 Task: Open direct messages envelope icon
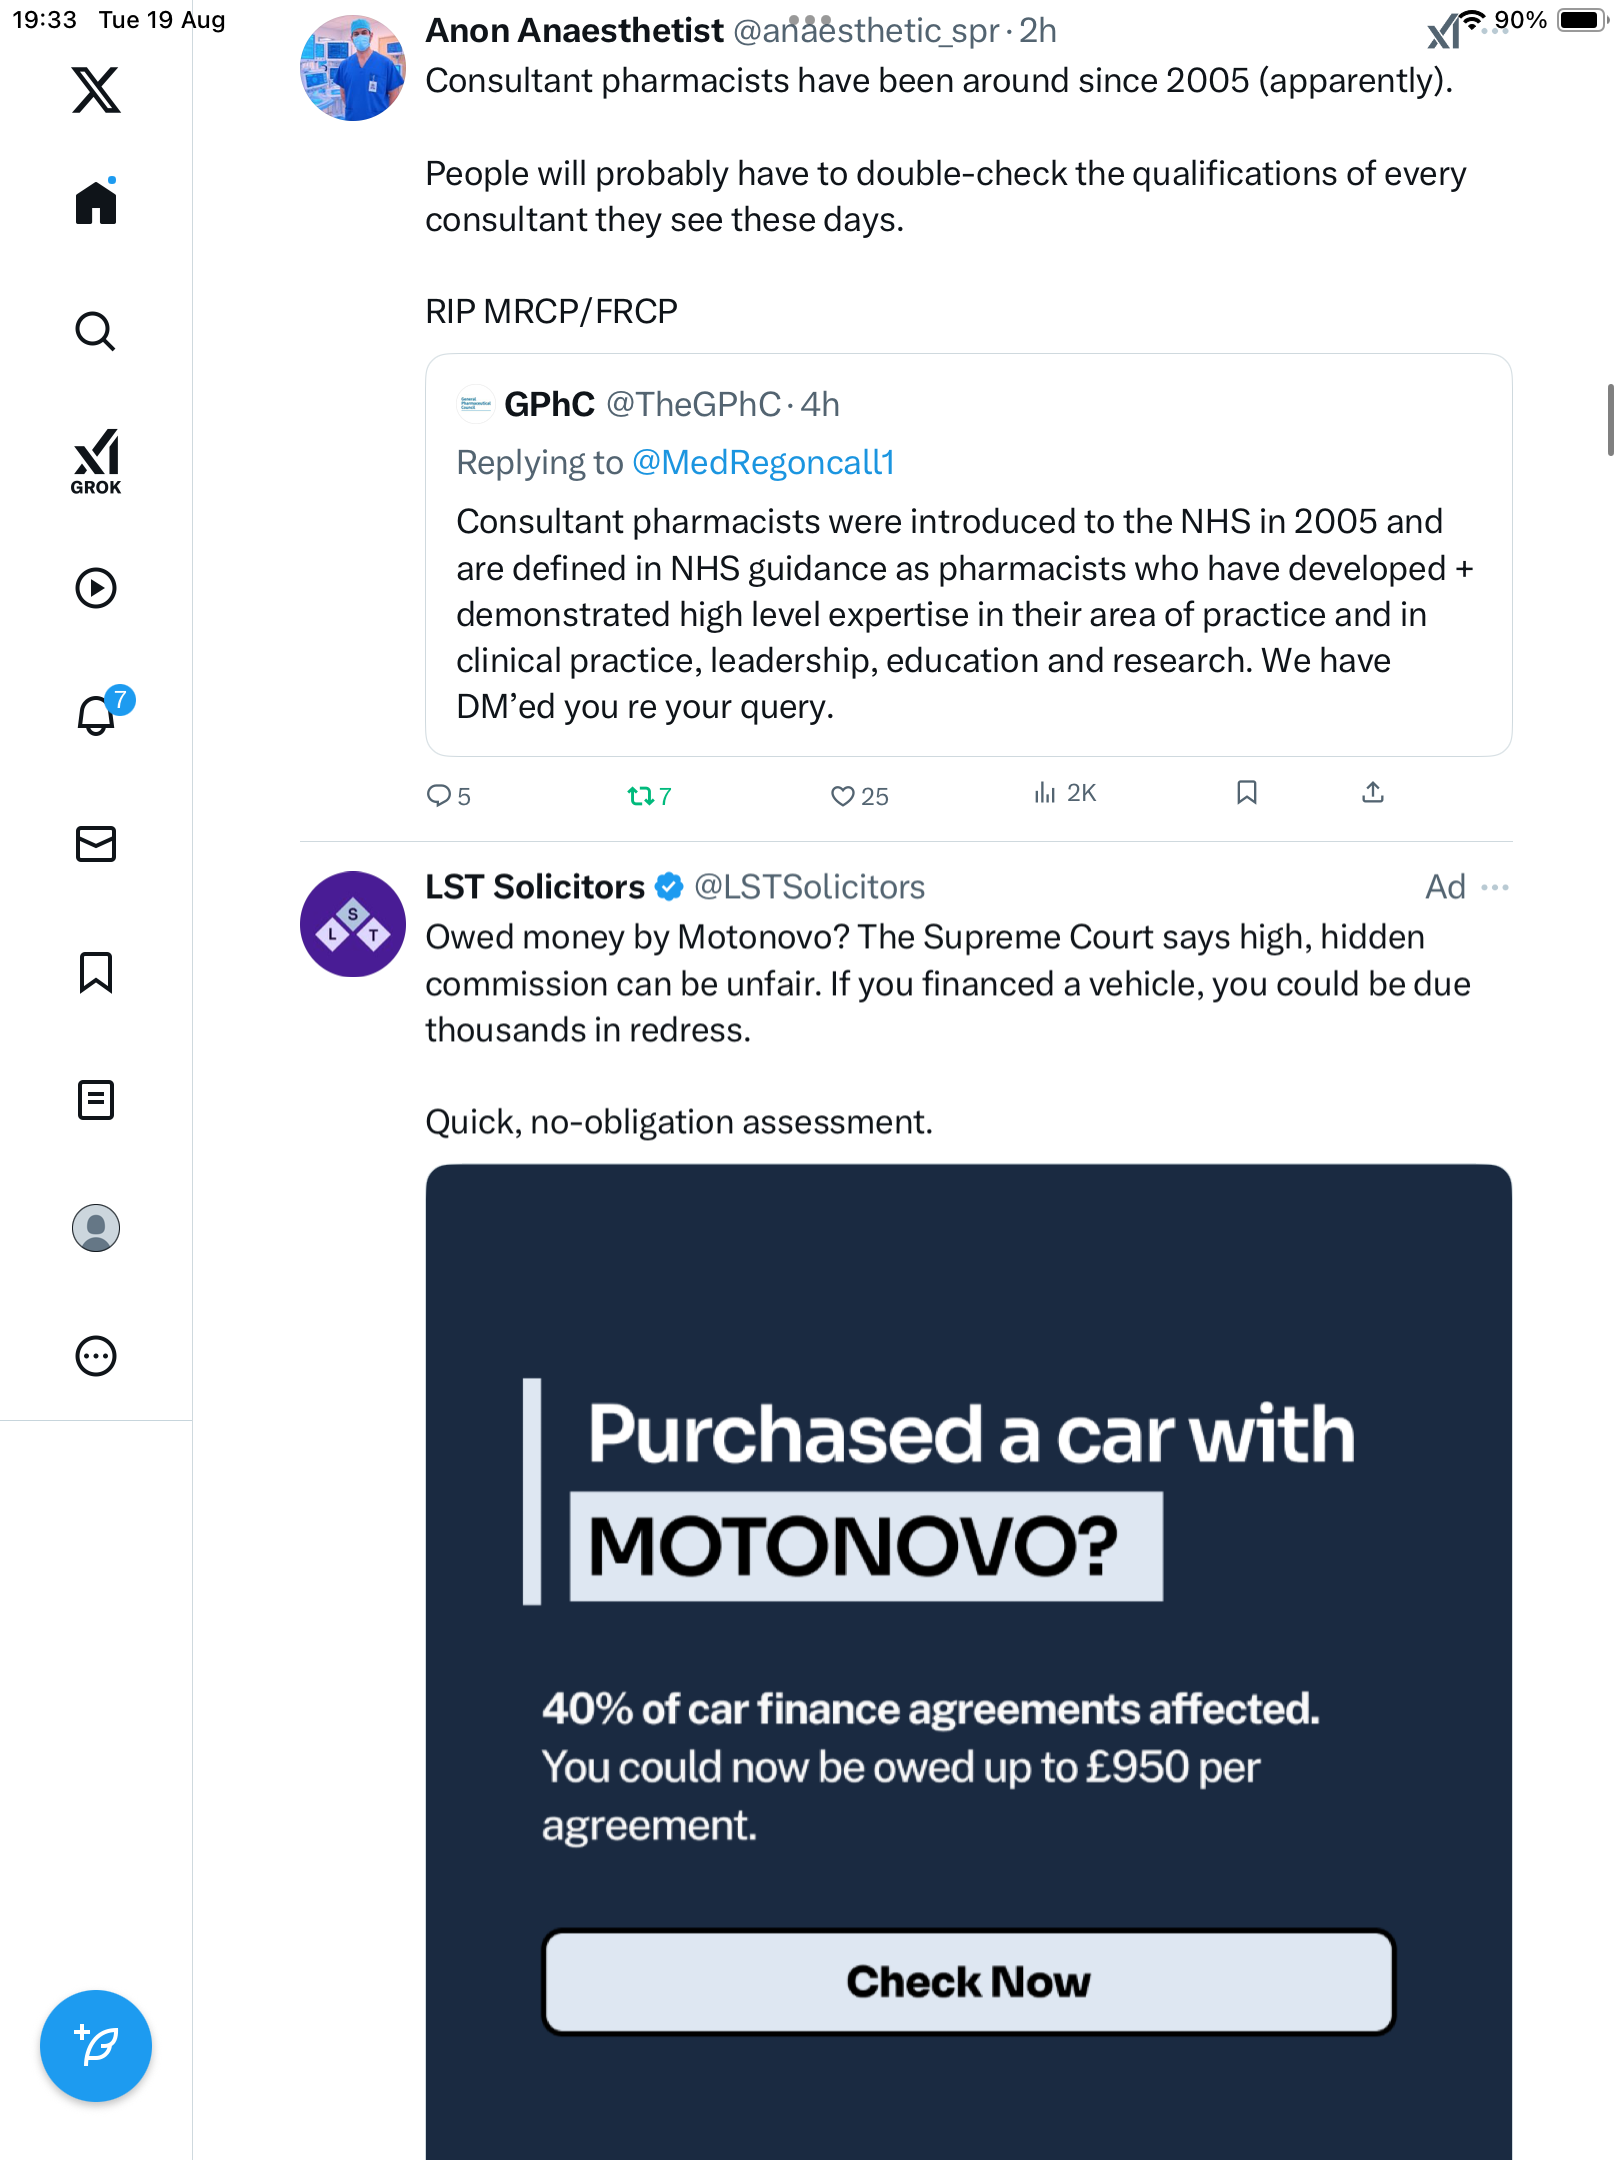point(96,844)
